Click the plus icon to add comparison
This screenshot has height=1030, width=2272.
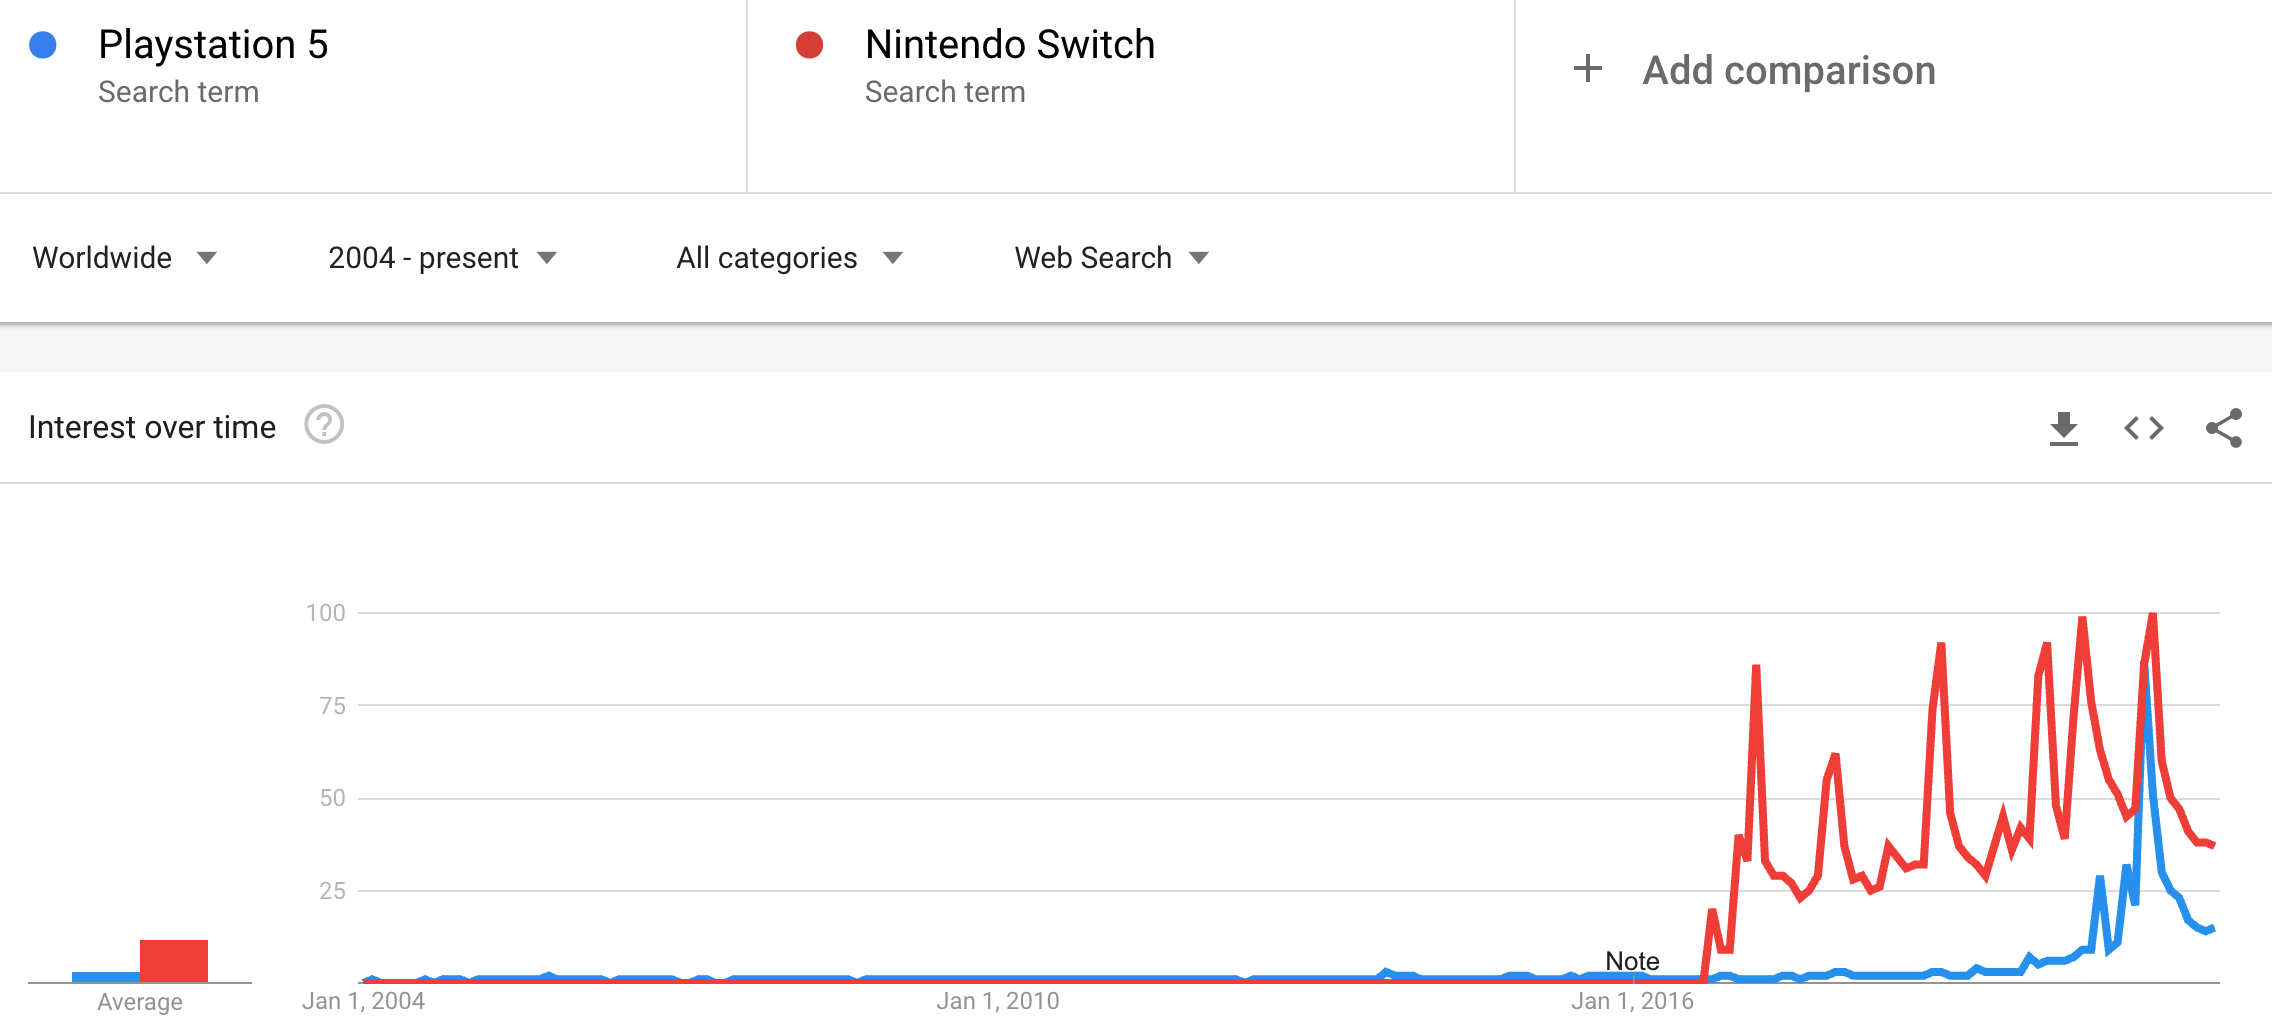point(1587,69)
